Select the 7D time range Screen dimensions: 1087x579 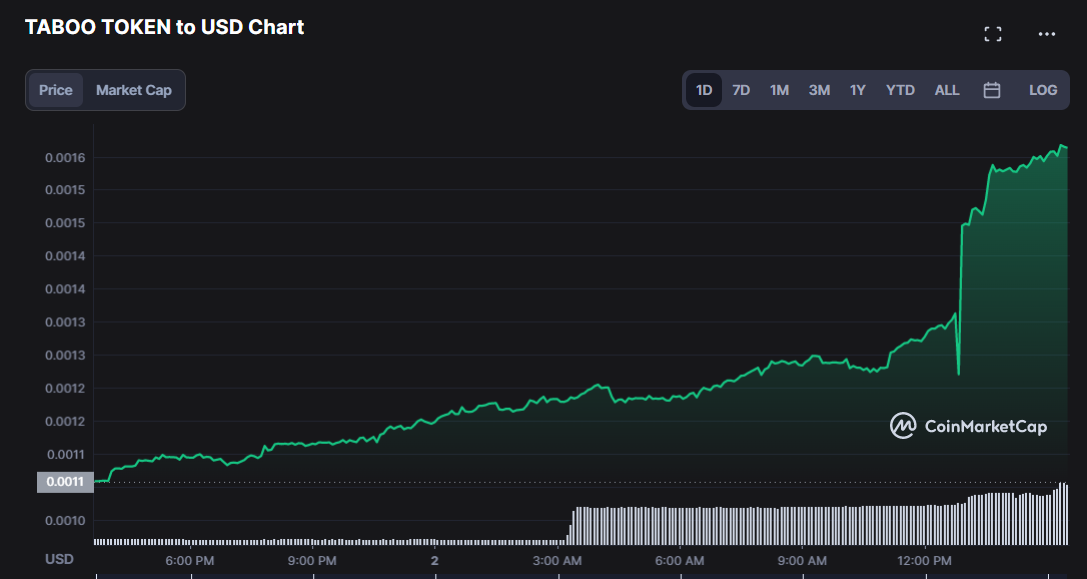[741, 90]
